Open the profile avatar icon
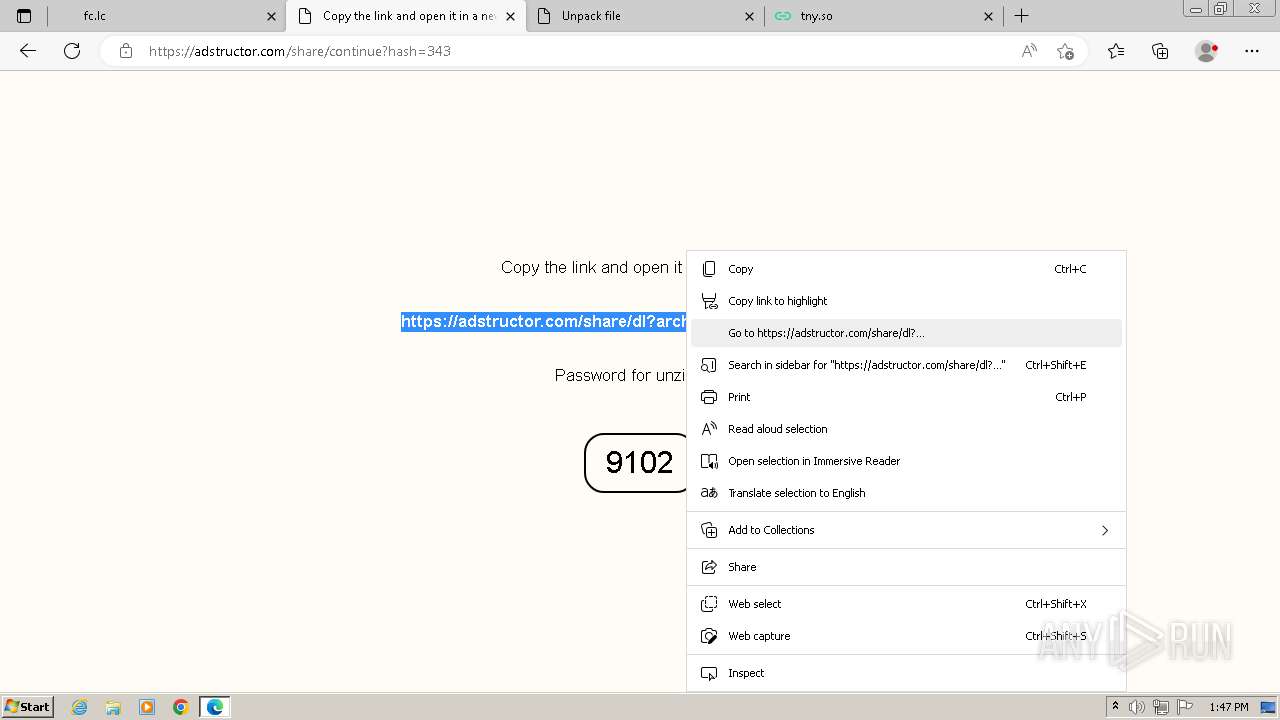 point(1206,51)
